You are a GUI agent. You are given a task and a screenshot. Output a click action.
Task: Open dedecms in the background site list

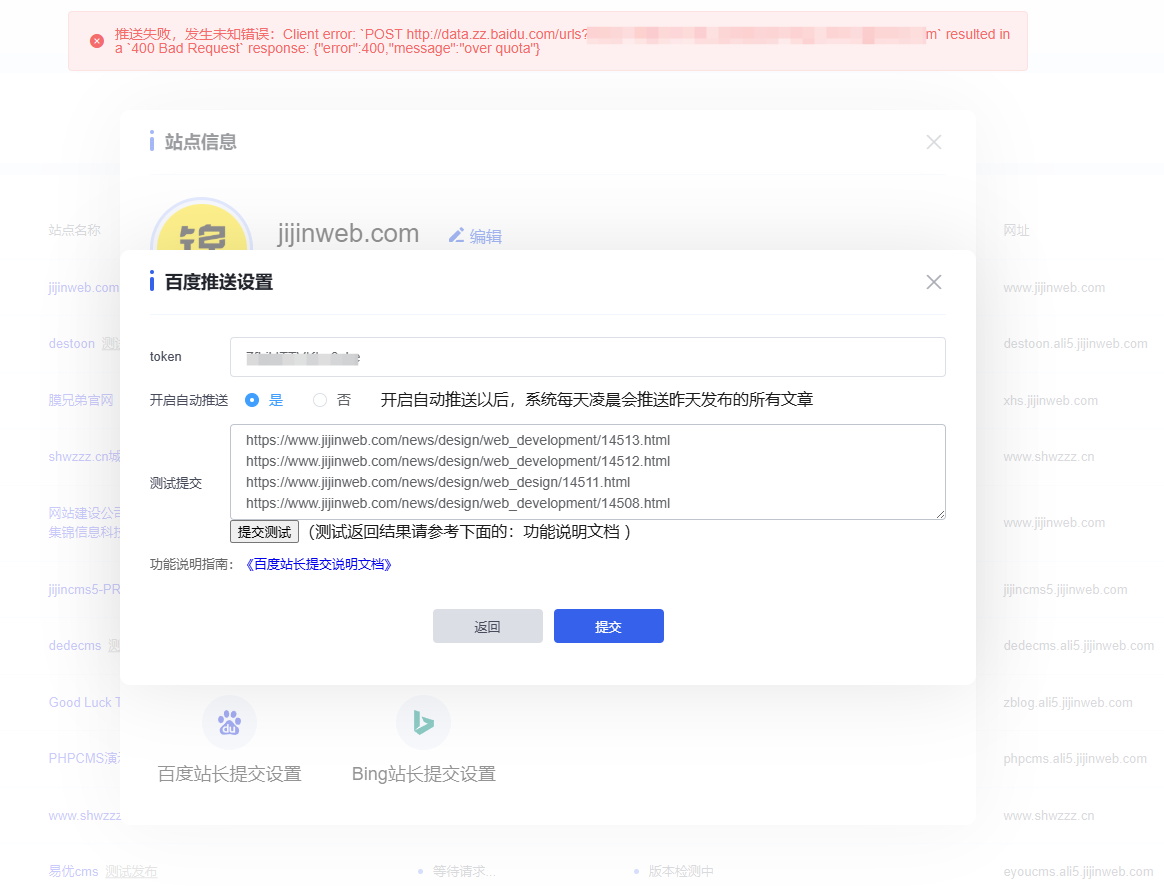pos(75,646)
